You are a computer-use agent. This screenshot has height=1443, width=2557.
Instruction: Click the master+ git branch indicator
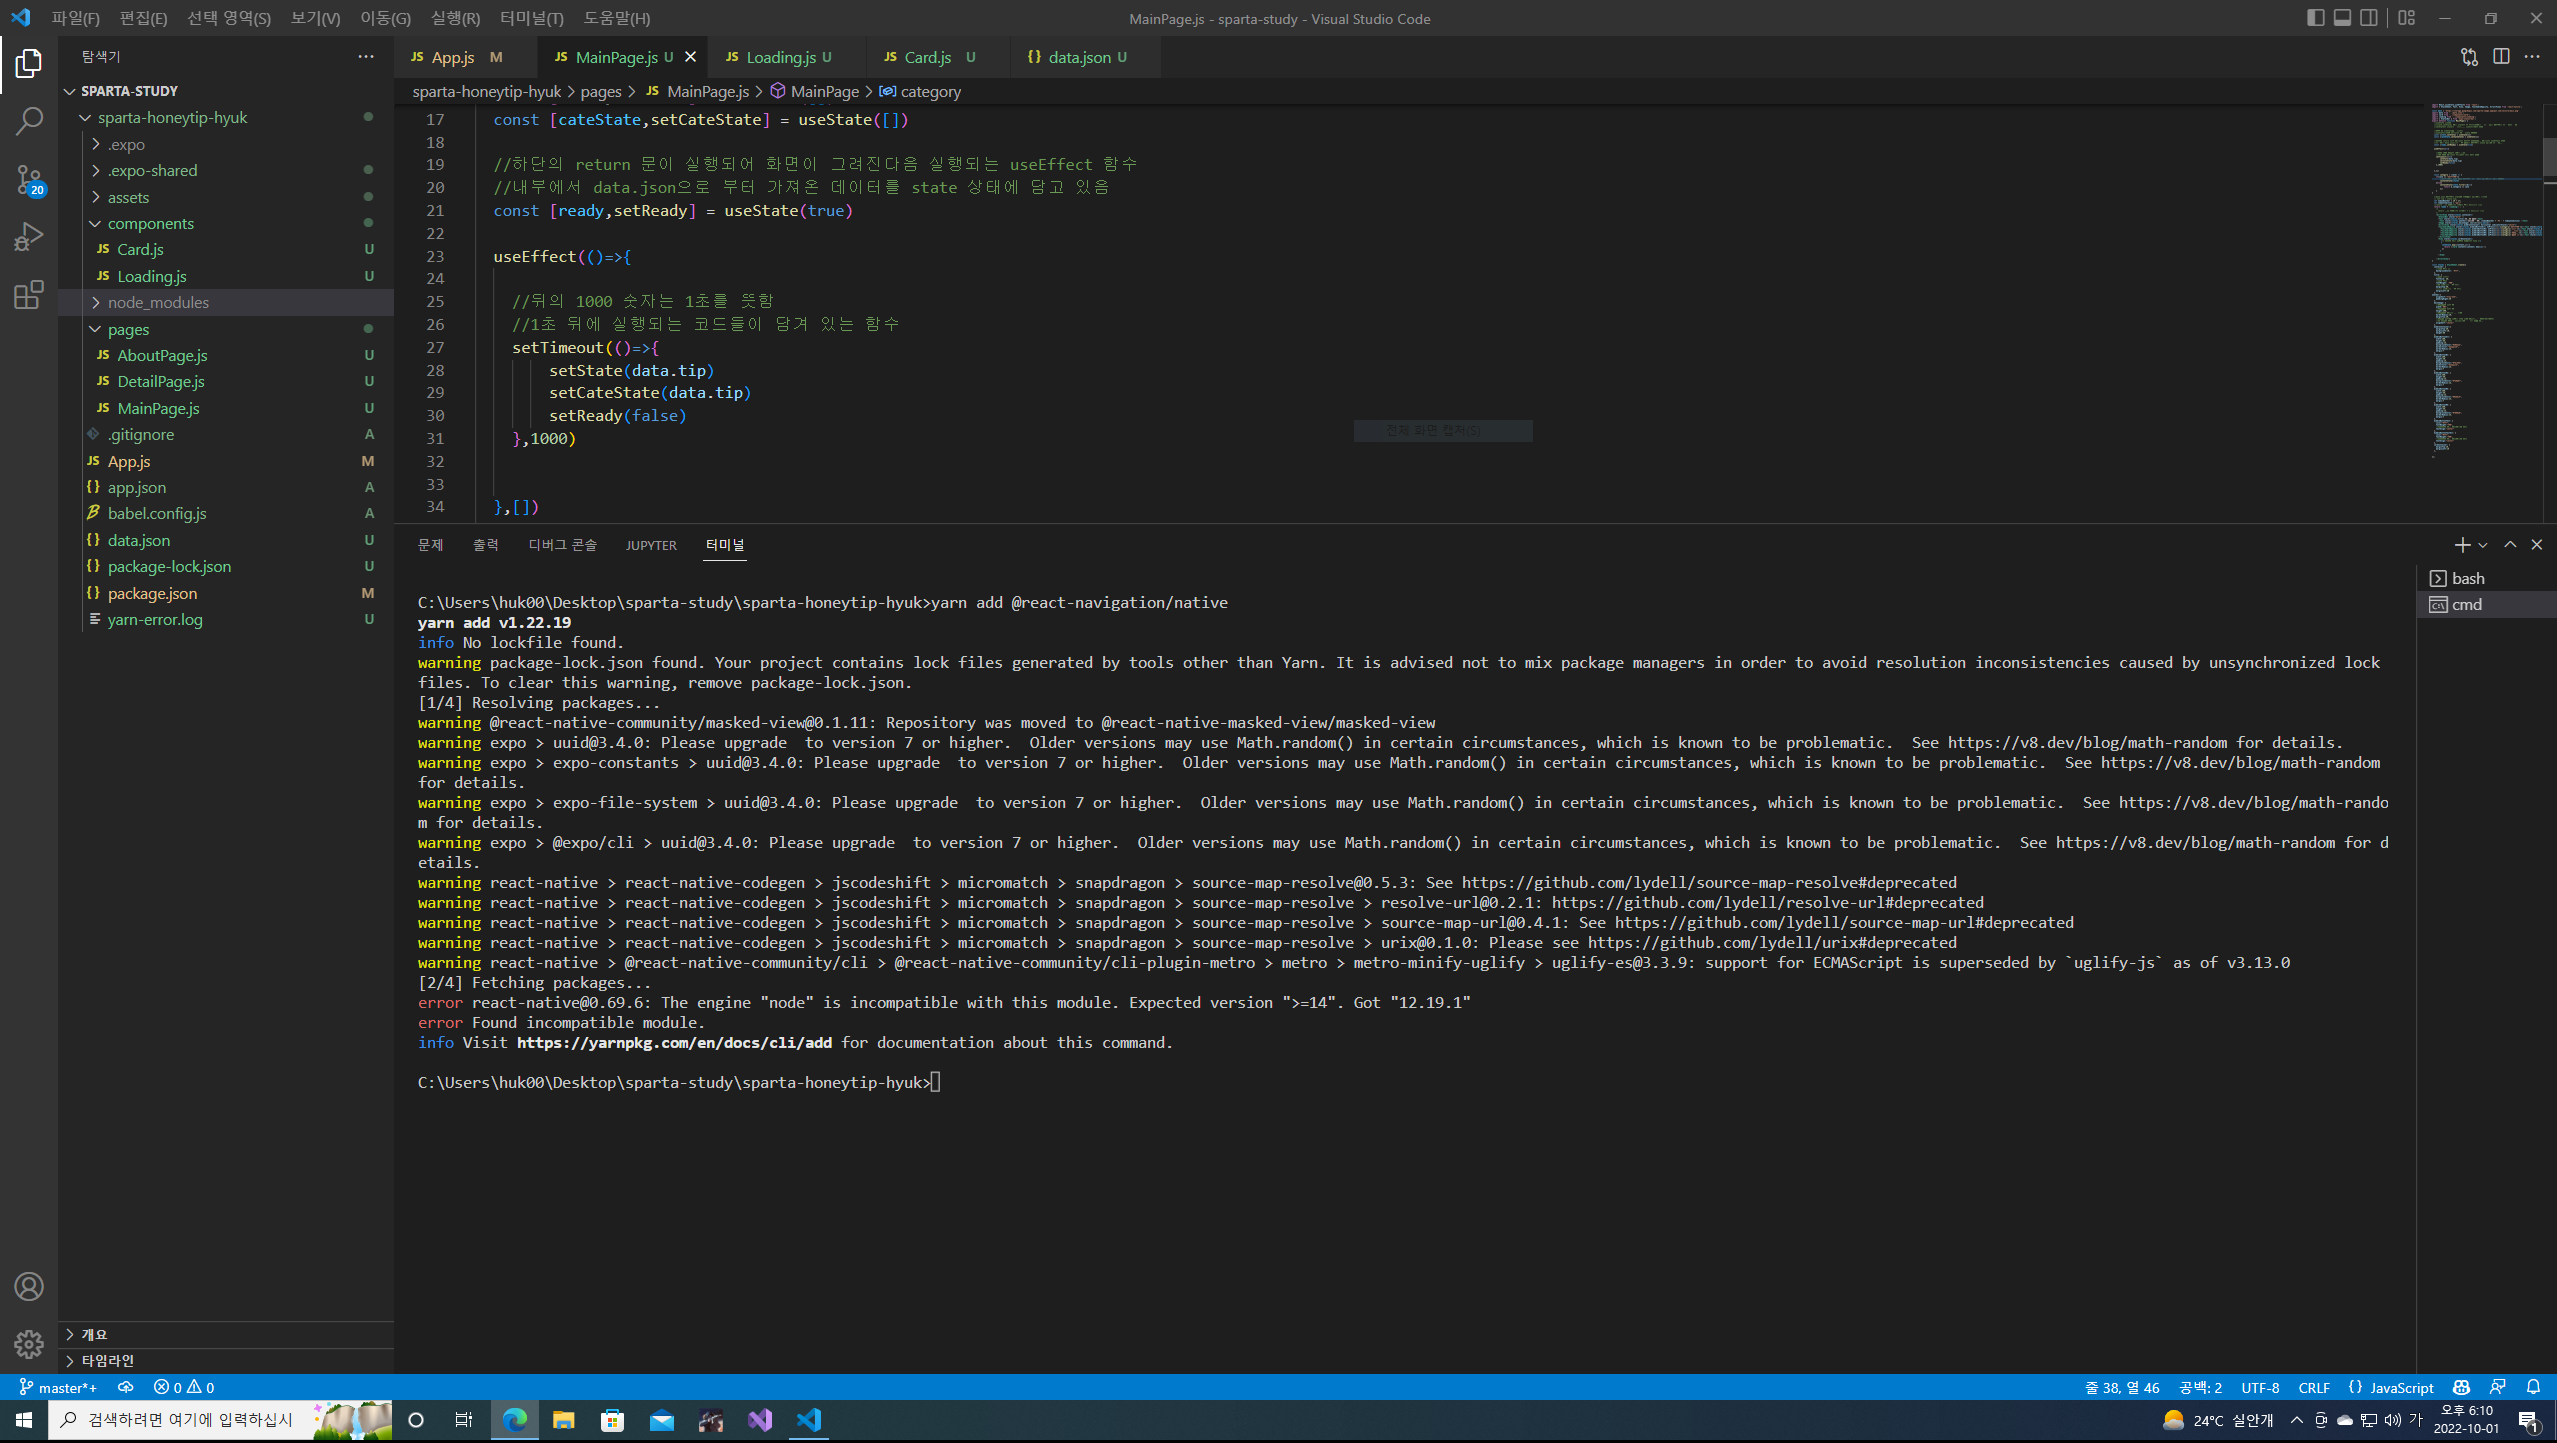pyautogui.click(x=58, y=1387)
